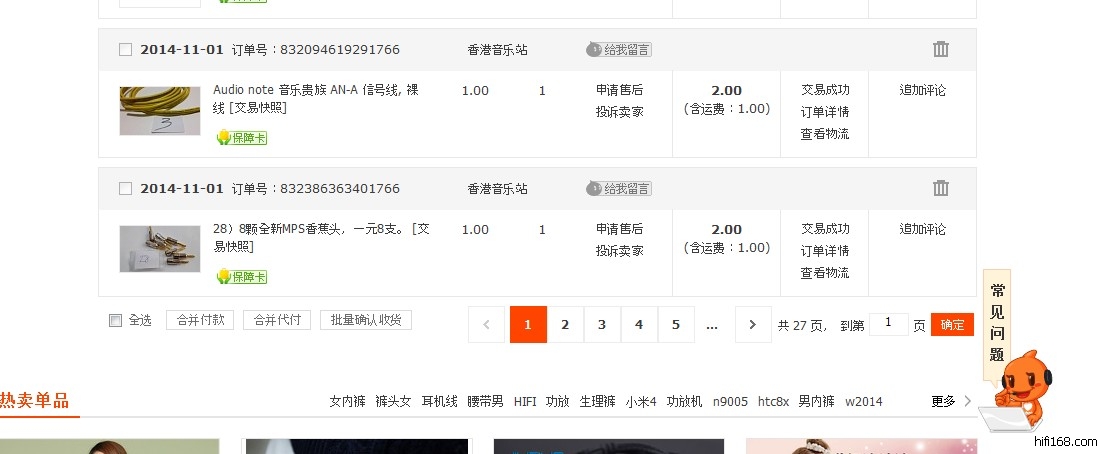The width and height of the screenshot is (1111, 454).
Task: Open 查看物流 for the banana plugs order
Action: [824, 273]
